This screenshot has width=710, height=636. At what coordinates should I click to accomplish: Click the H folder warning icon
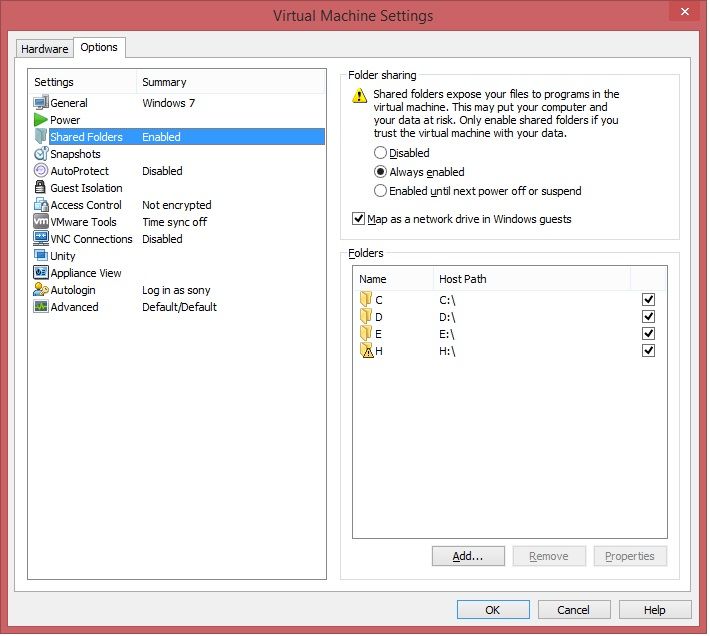click(366, 351)
